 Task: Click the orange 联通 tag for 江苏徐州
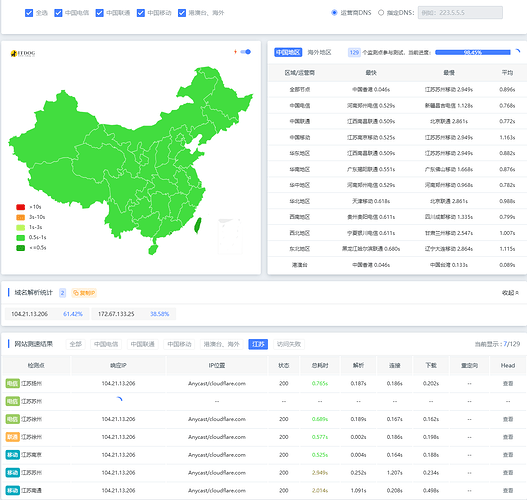pyautogui.click(x=13, y=437)
